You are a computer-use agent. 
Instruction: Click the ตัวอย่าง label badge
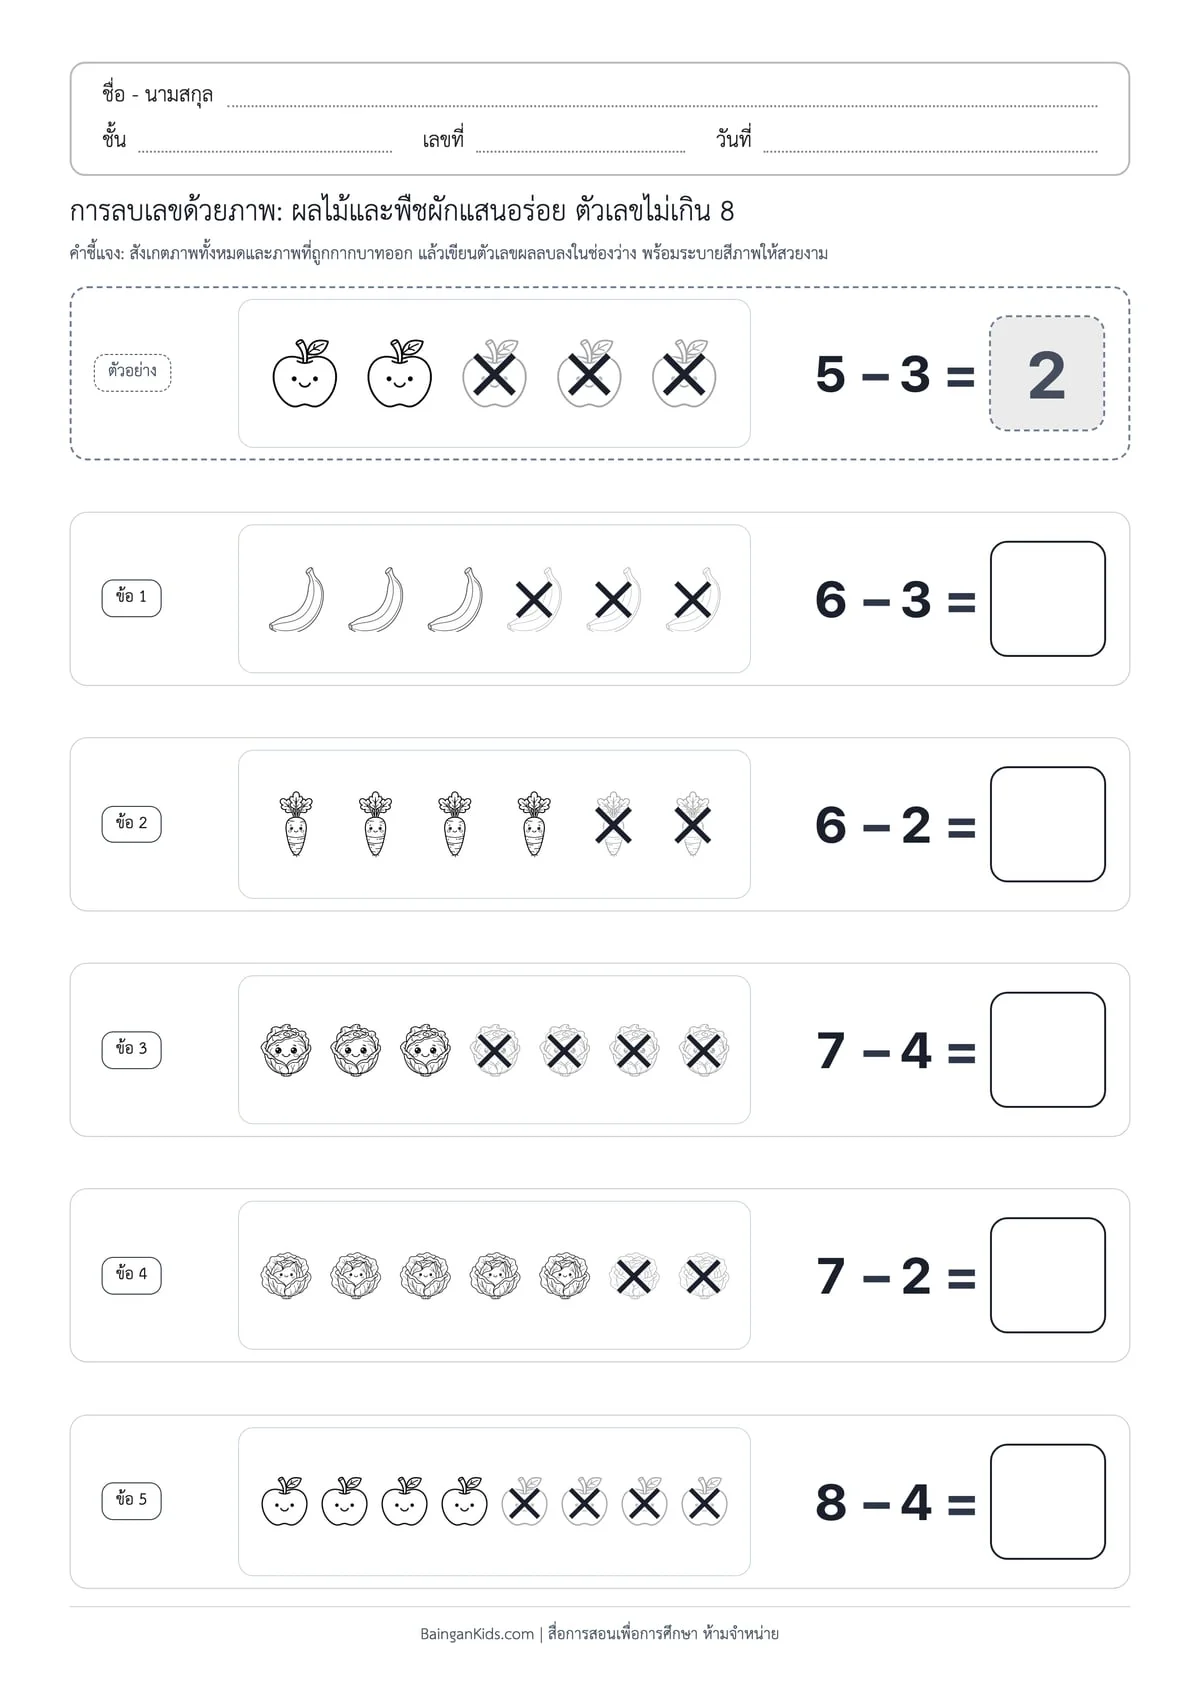point(133,372)
